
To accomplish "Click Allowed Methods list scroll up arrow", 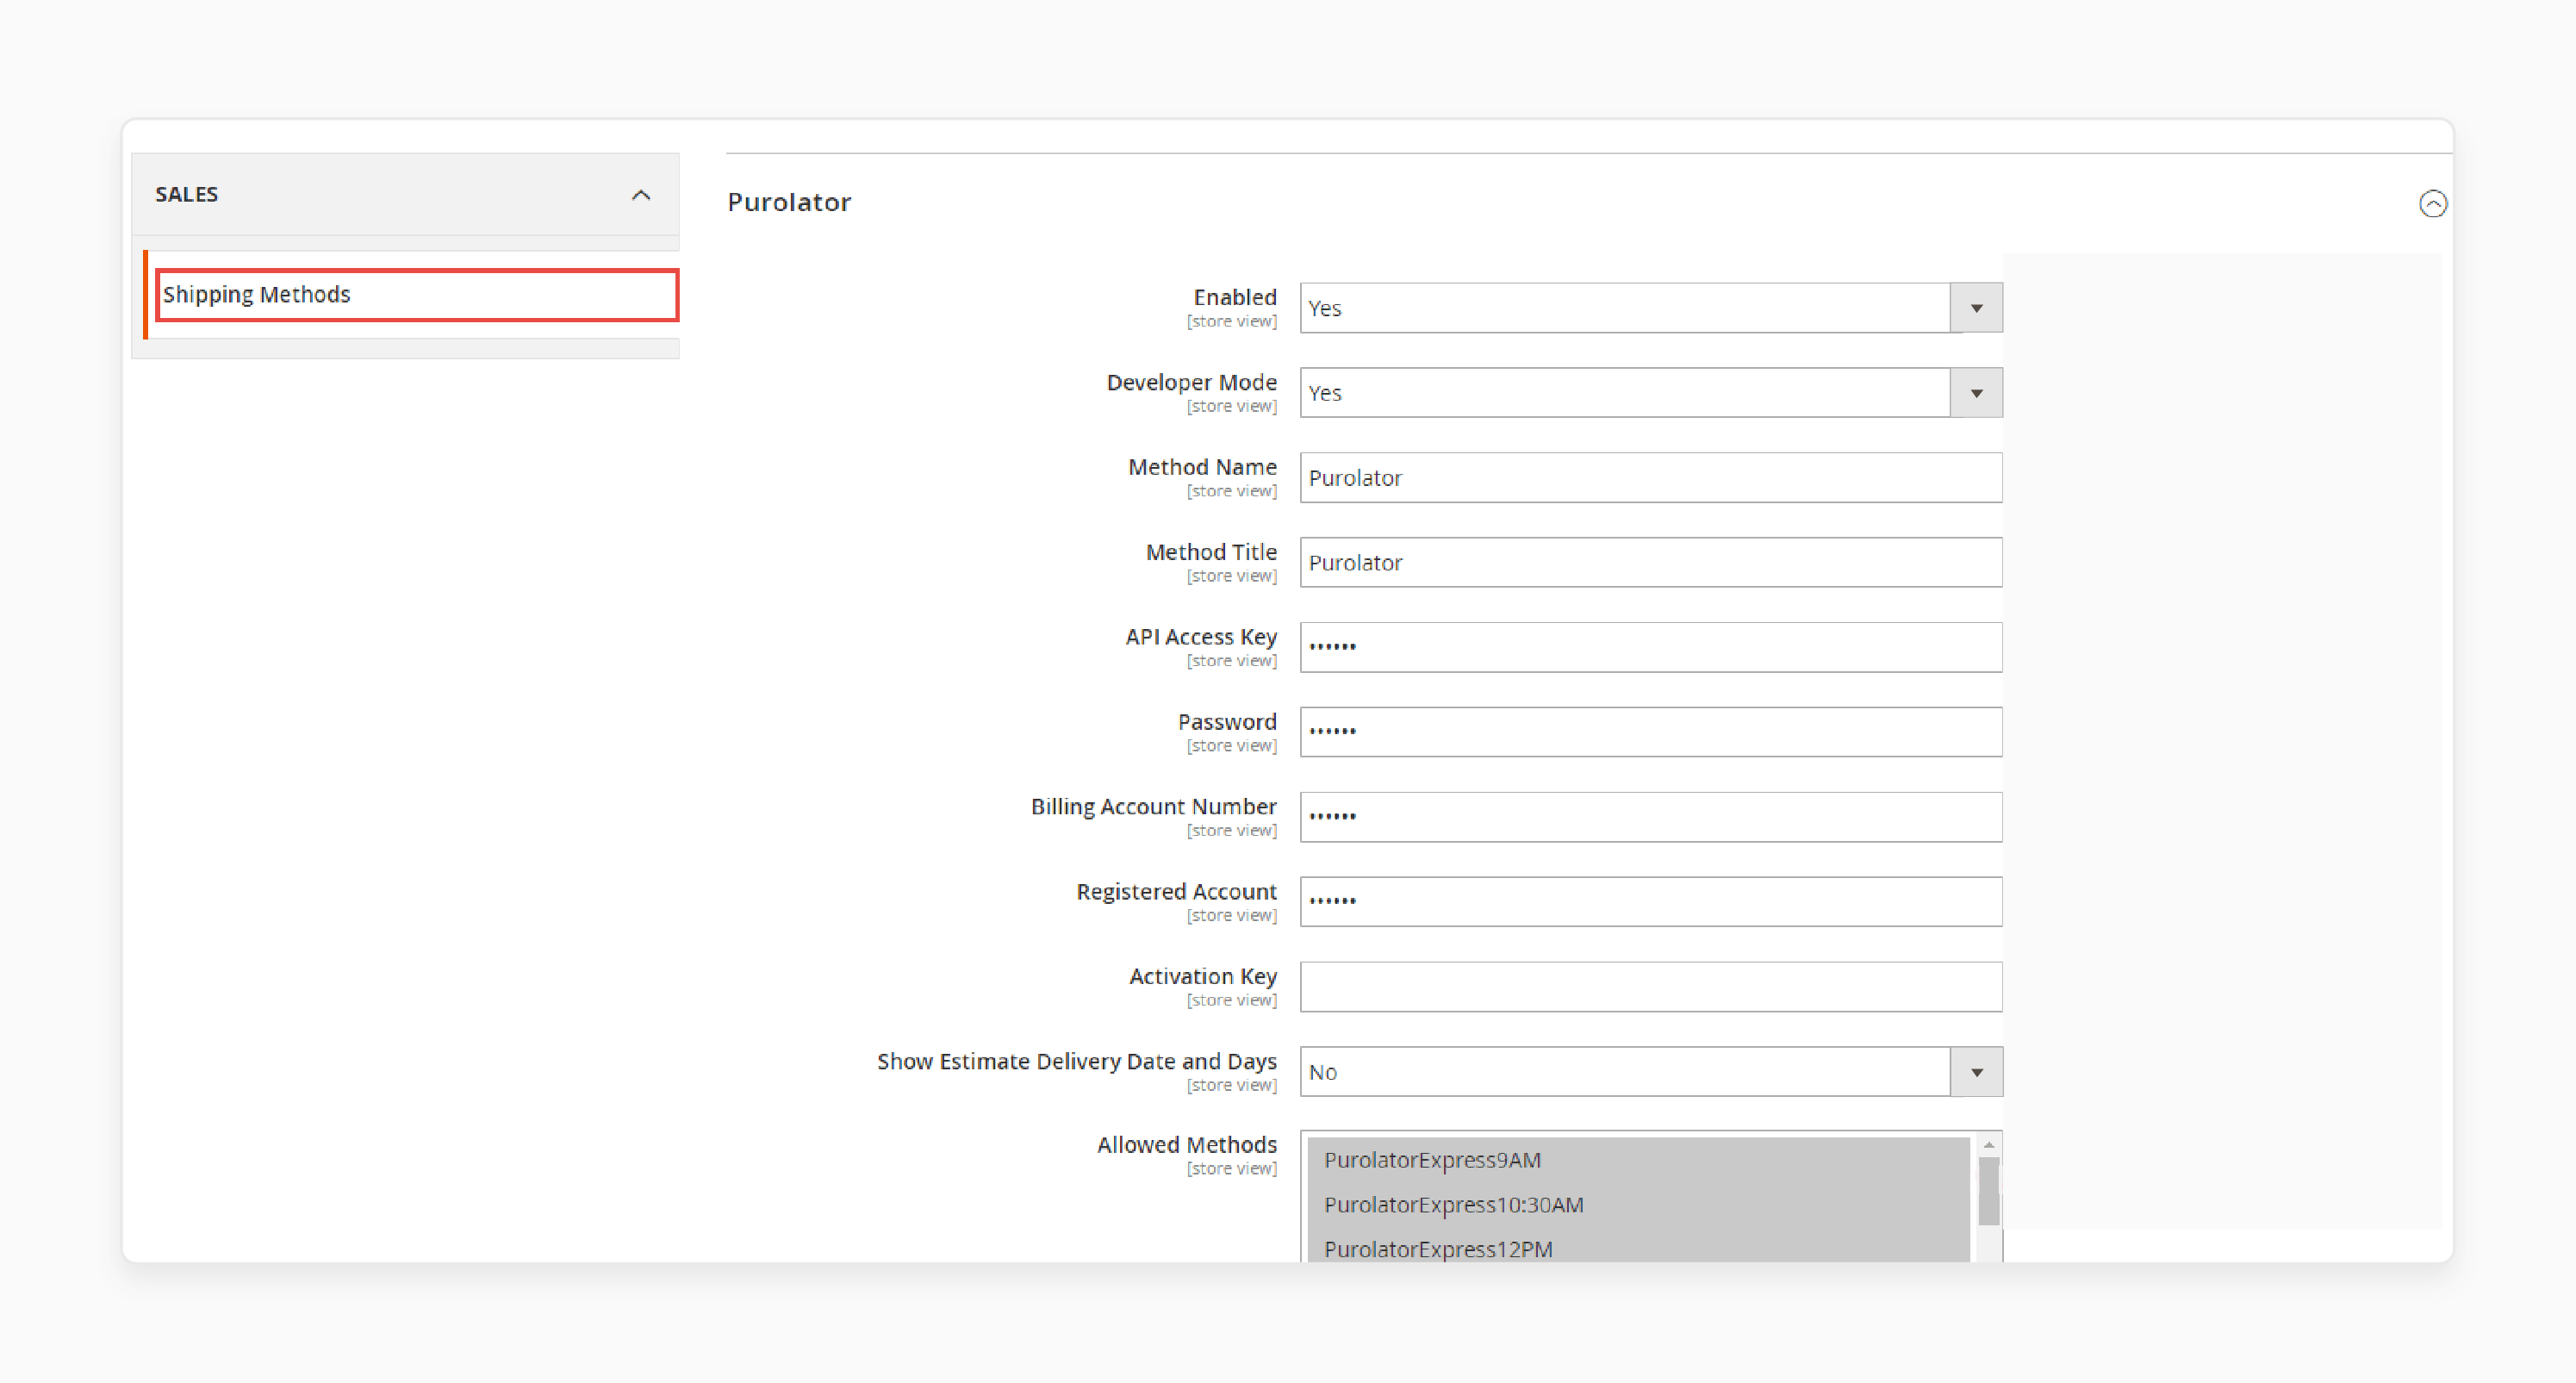I will pyautogui.click(x=1988, y=1145).
